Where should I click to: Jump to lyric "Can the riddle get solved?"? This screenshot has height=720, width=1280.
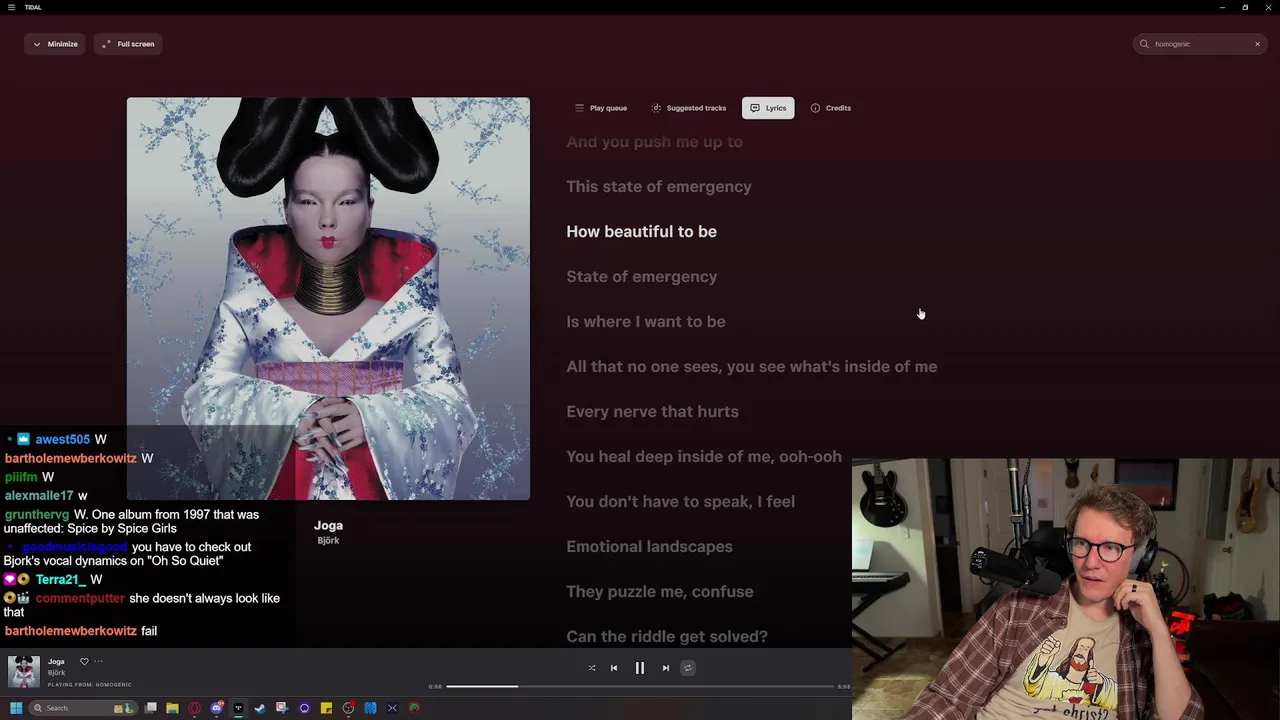667,636
